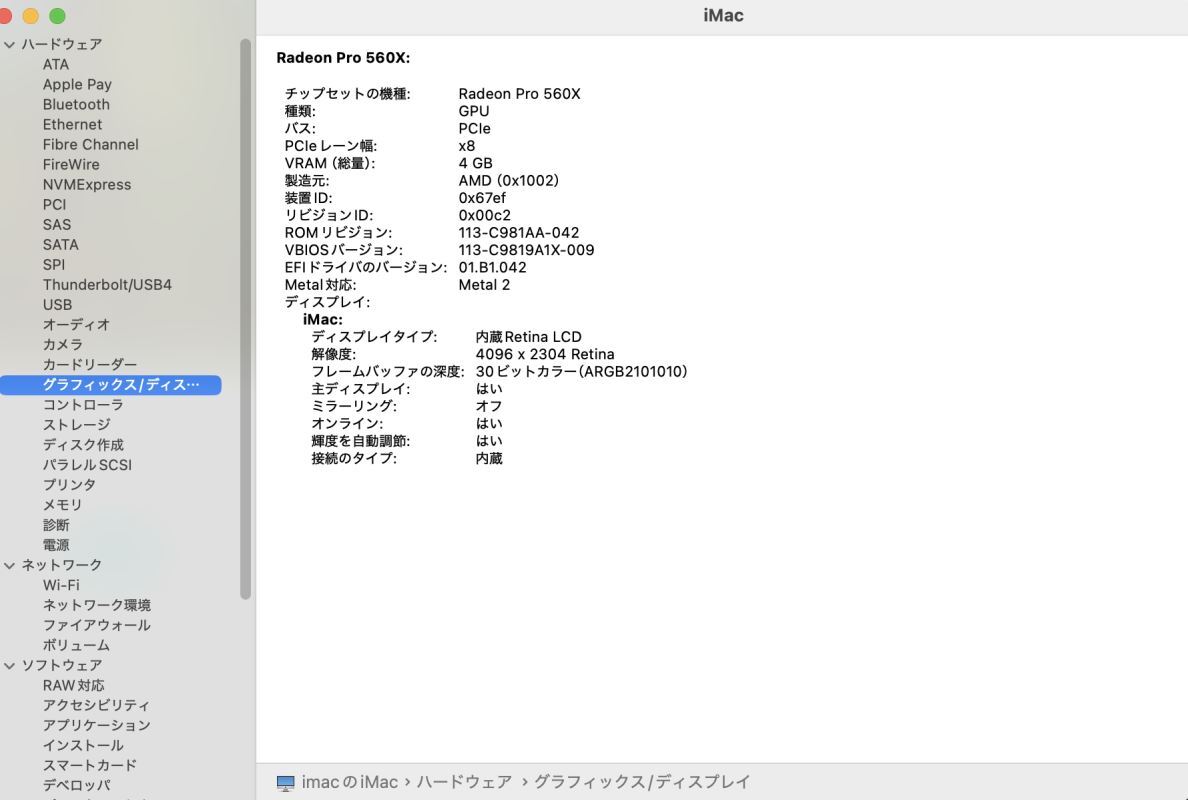
Task: Show the ストレージ information
Action: (x=76, y=425)
